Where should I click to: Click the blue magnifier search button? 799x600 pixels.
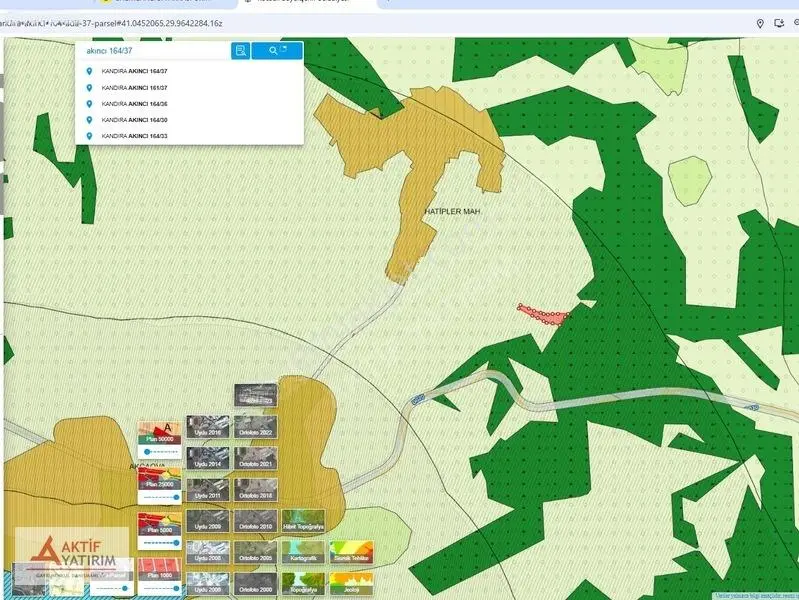277,50
